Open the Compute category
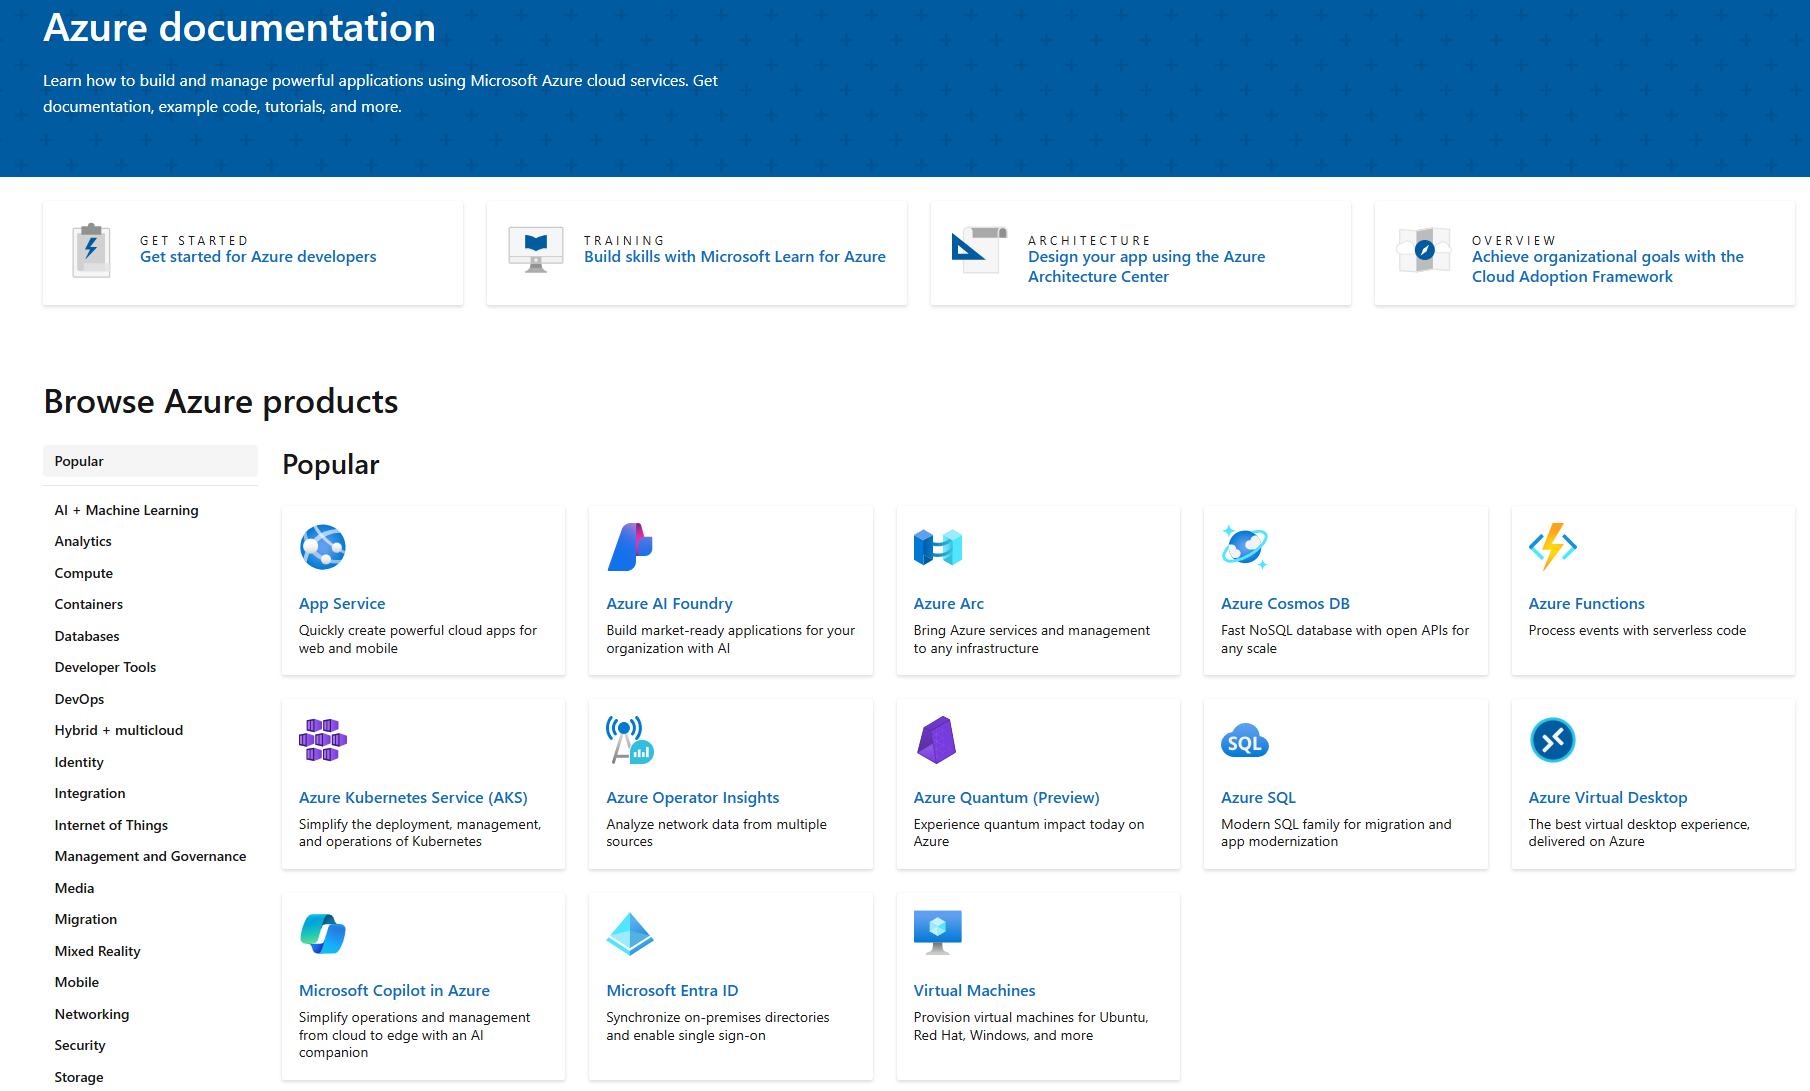The width and height of the screenshot is (1810, 1091). pyautogui.click(x=84, y=573)
